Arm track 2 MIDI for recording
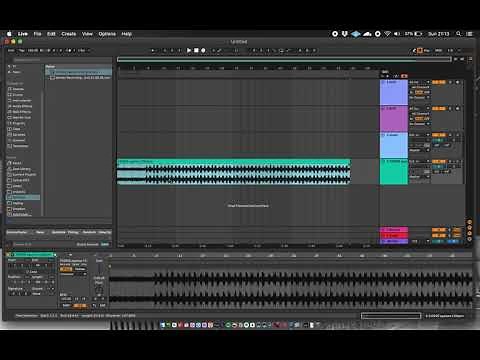The width and height of the screenshot is (480, 360). [x=458, y=108]
